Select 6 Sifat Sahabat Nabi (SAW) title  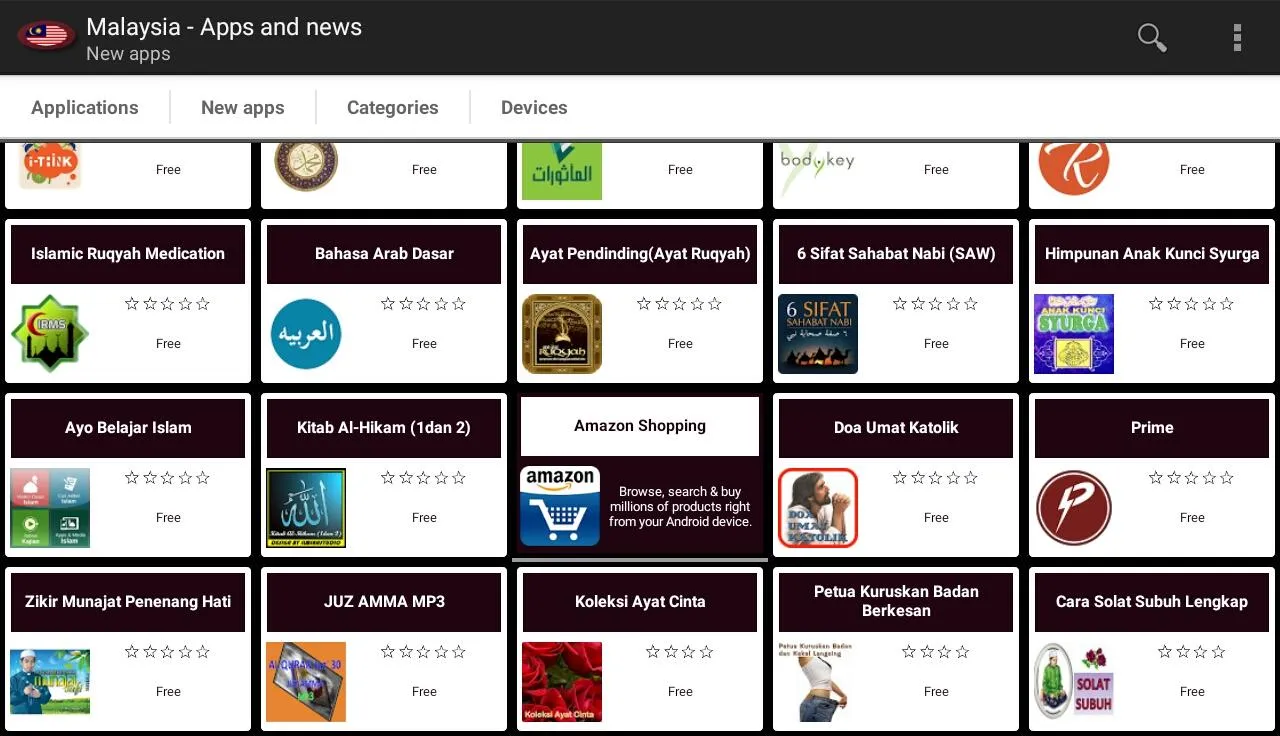tap(896, 254)
